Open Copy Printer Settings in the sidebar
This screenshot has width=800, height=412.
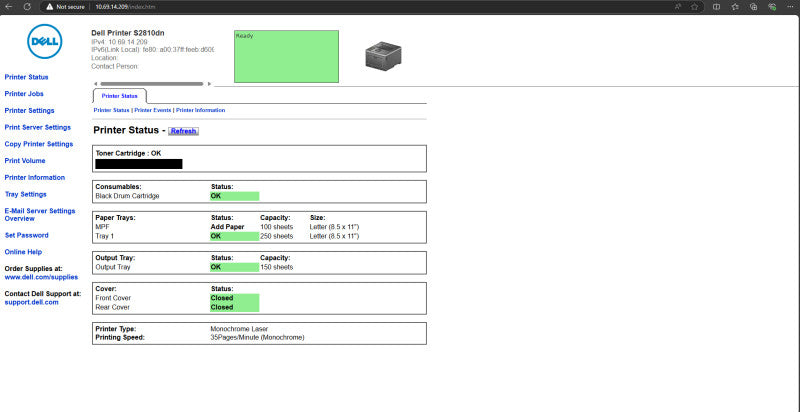pos(39,144)
